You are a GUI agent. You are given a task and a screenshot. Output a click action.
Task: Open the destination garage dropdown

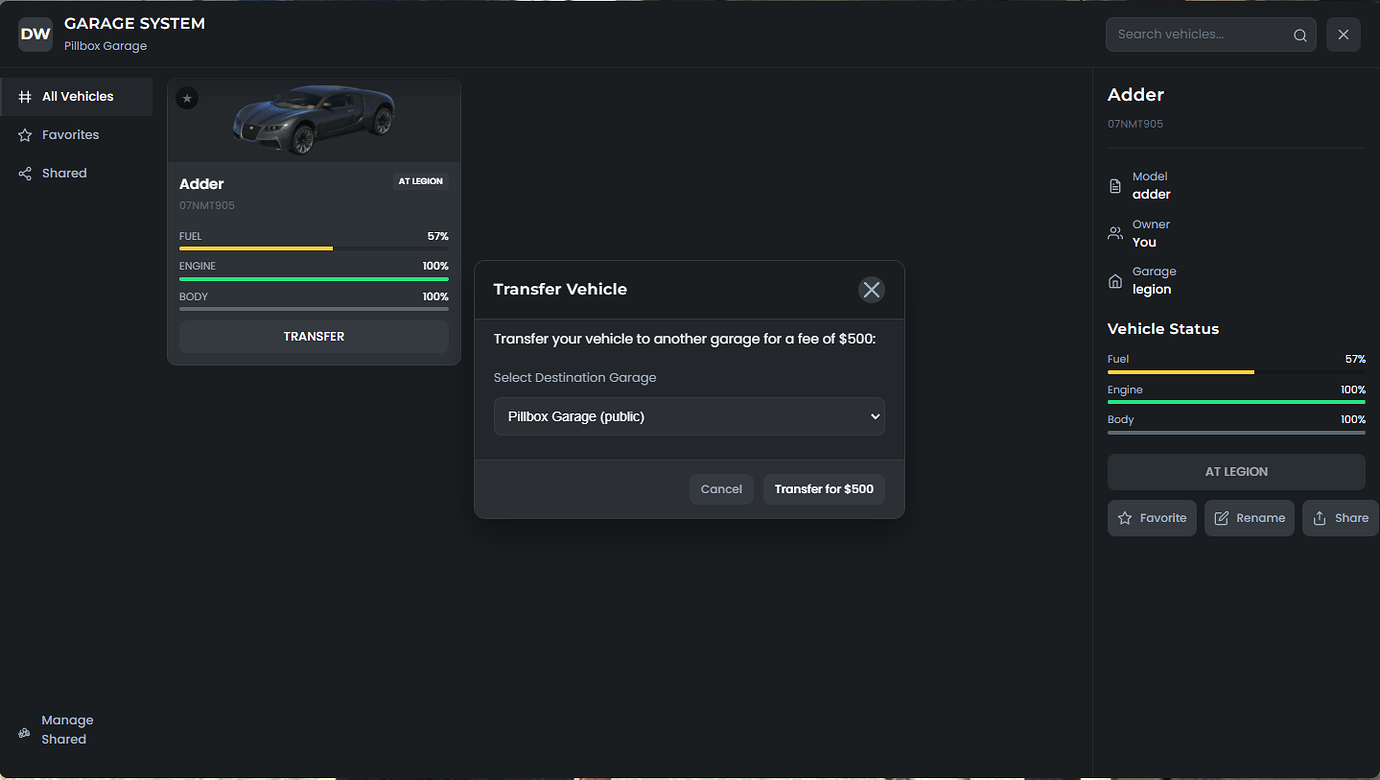(689, 416)
